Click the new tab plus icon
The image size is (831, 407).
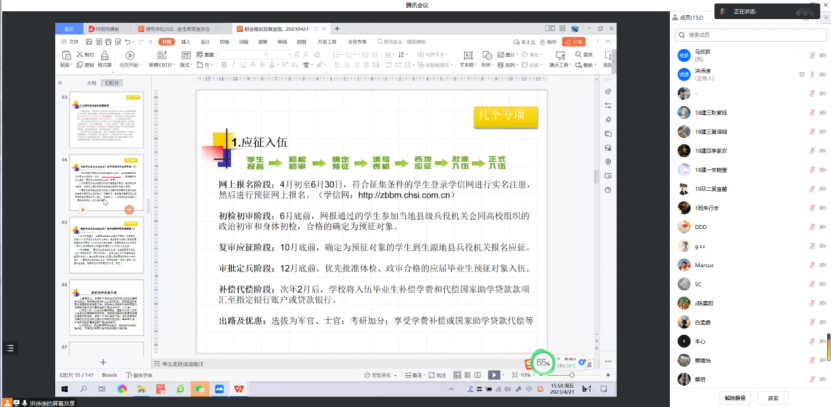point(337,29)
